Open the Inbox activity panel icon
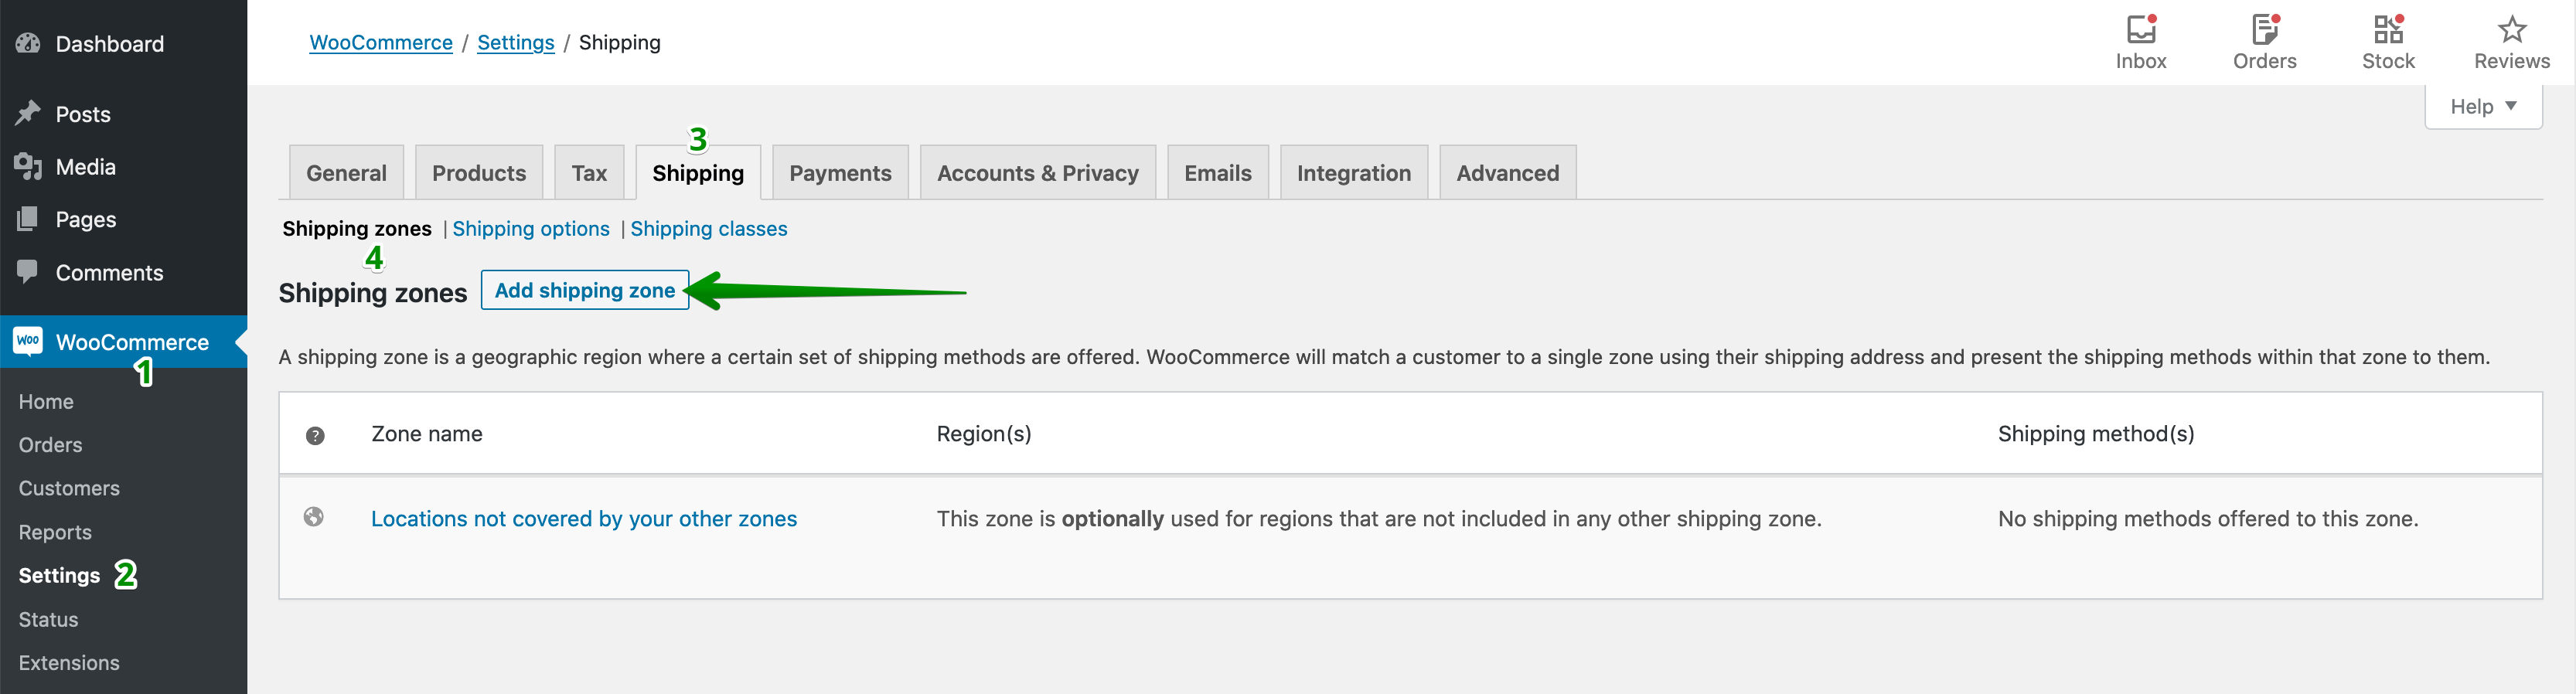2576x694 pixels. [2140, 29]
